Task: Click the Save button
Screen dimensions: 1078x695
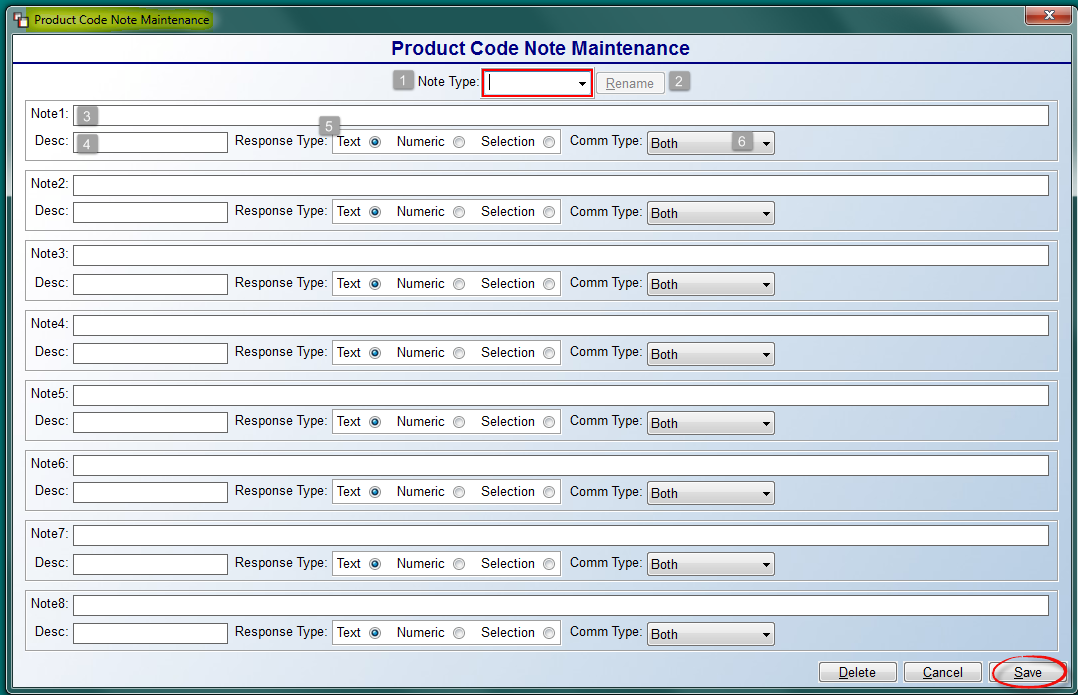Action: [x=1027, y=672]
